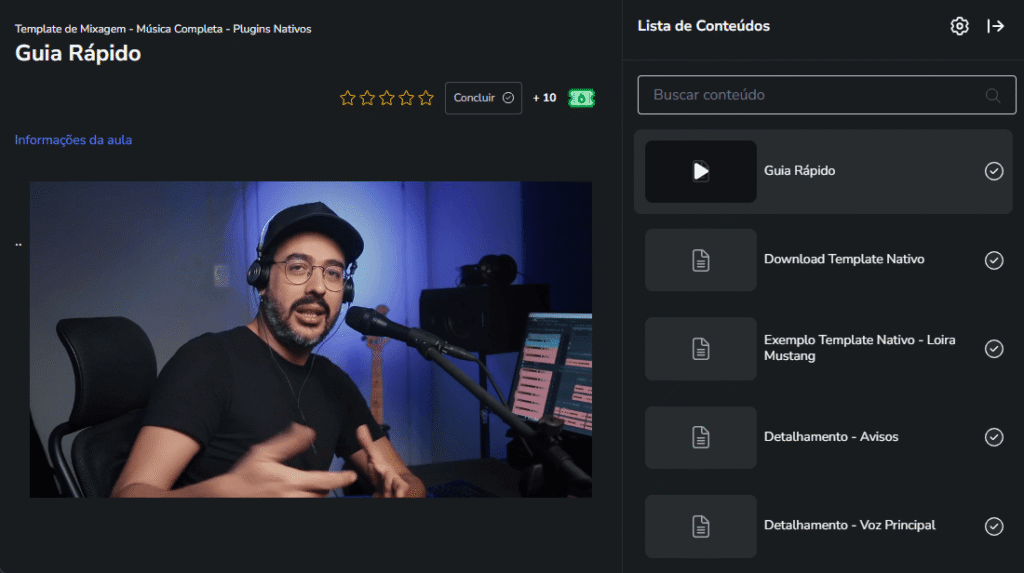Screen dimensions: 1024x573
Task: Select Detalhamento - Avisos title text
Action: (x=831, y=436)
